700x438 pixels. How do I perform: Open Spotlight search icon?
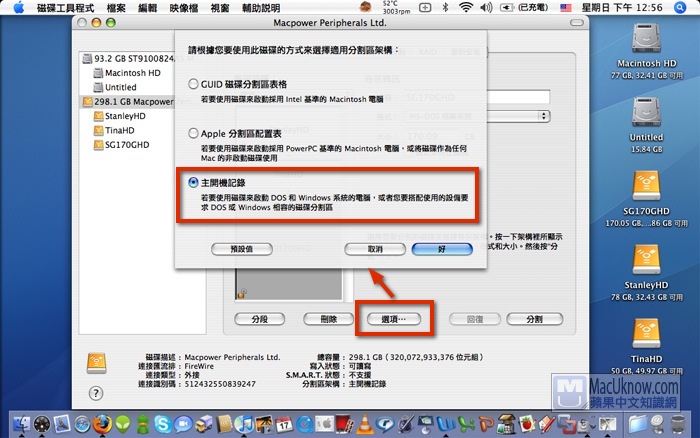point(680,8)
